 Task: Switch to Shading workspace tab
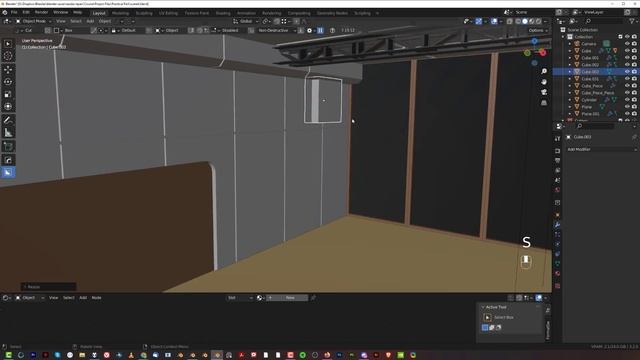[x=223, y=13]
